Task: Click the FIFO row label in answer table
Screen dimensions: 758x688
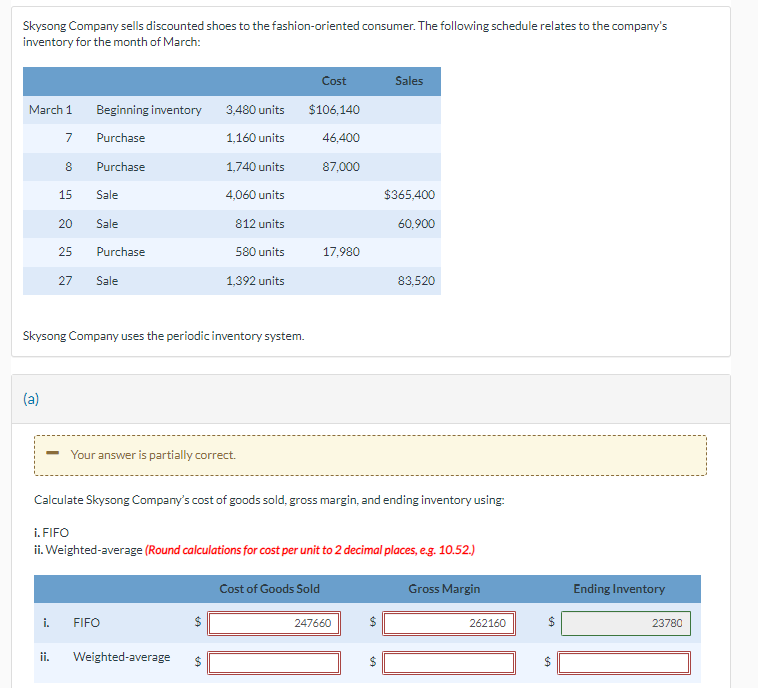Action: point(87,623)
